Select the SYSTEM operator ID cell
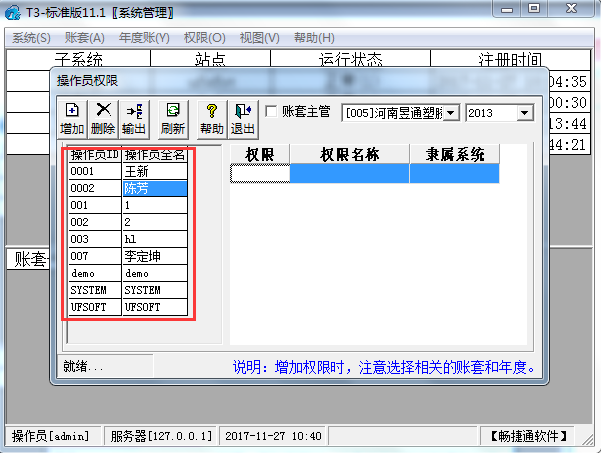 95,290
